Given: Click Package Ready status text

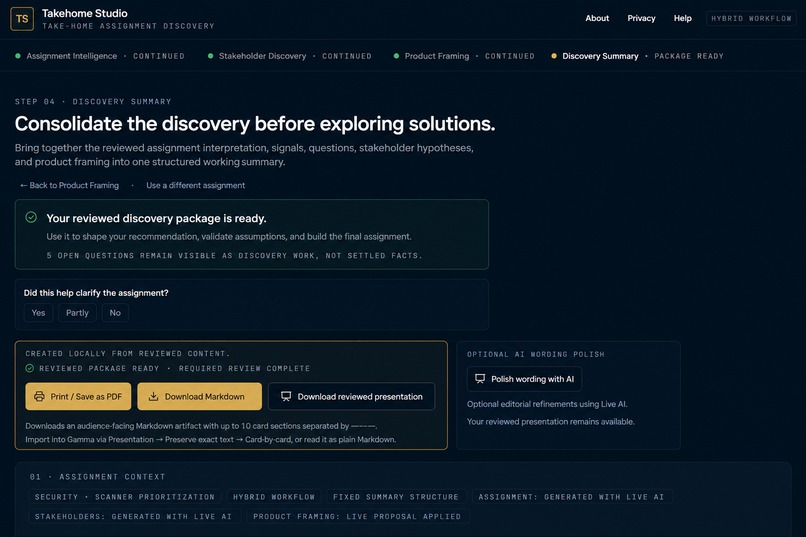Looking at the screenshot, I should coord(689,56).
